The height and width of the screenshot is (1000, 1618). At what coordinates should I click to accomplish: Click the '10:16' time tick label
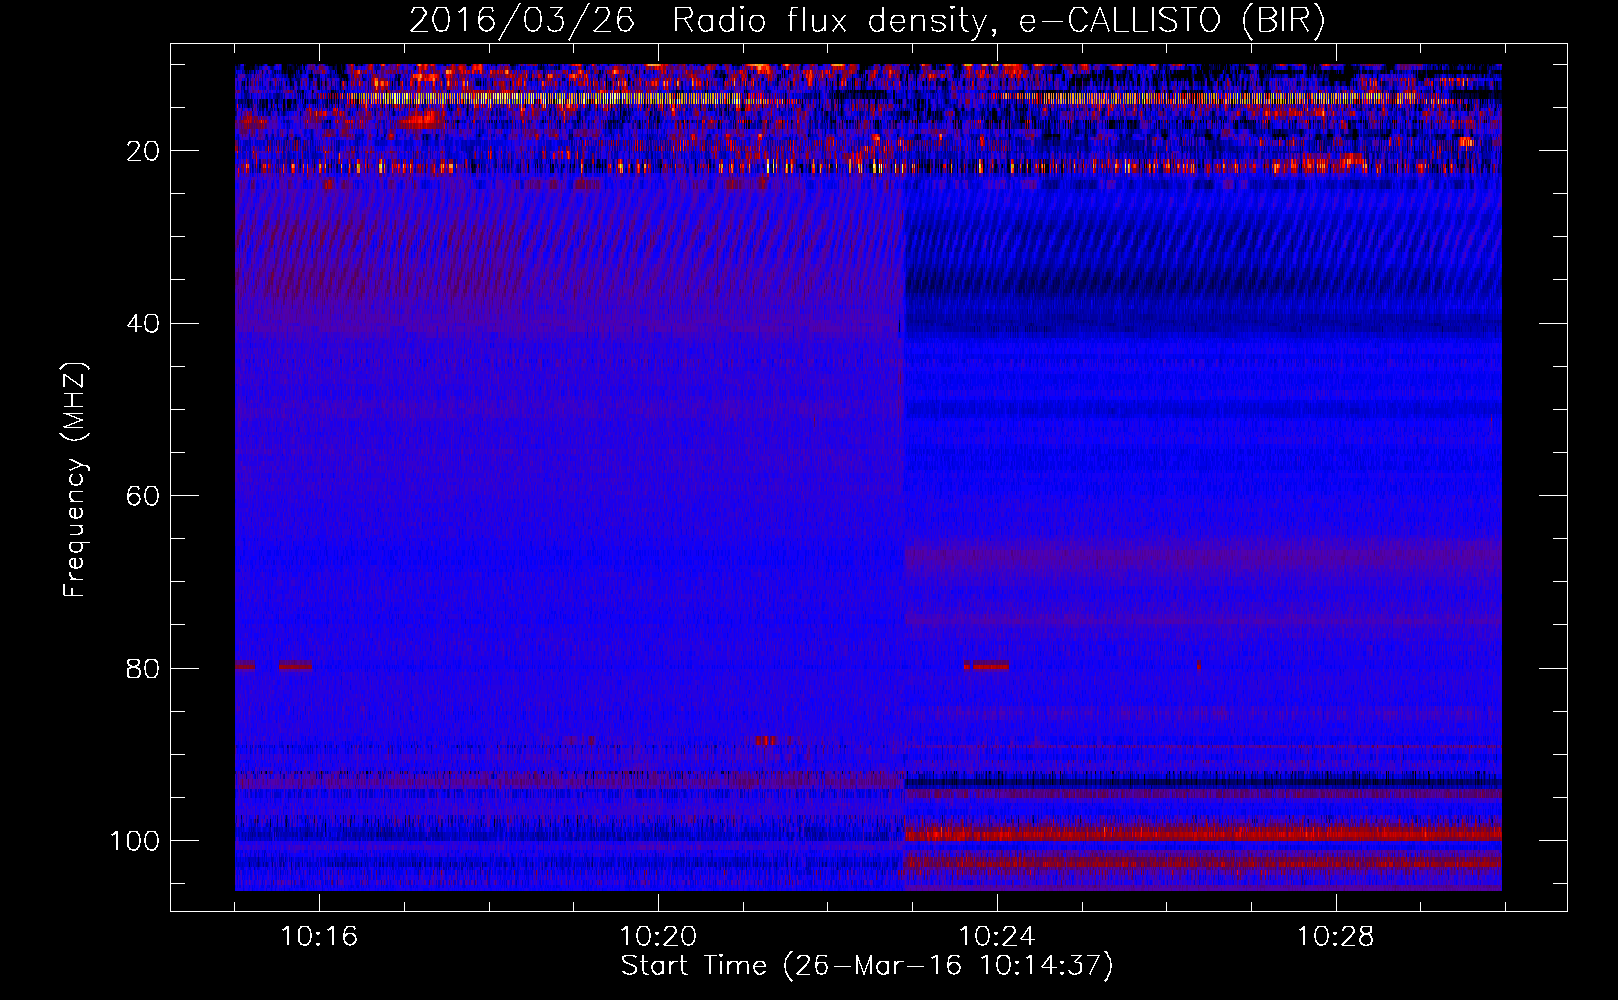(319, 937)
